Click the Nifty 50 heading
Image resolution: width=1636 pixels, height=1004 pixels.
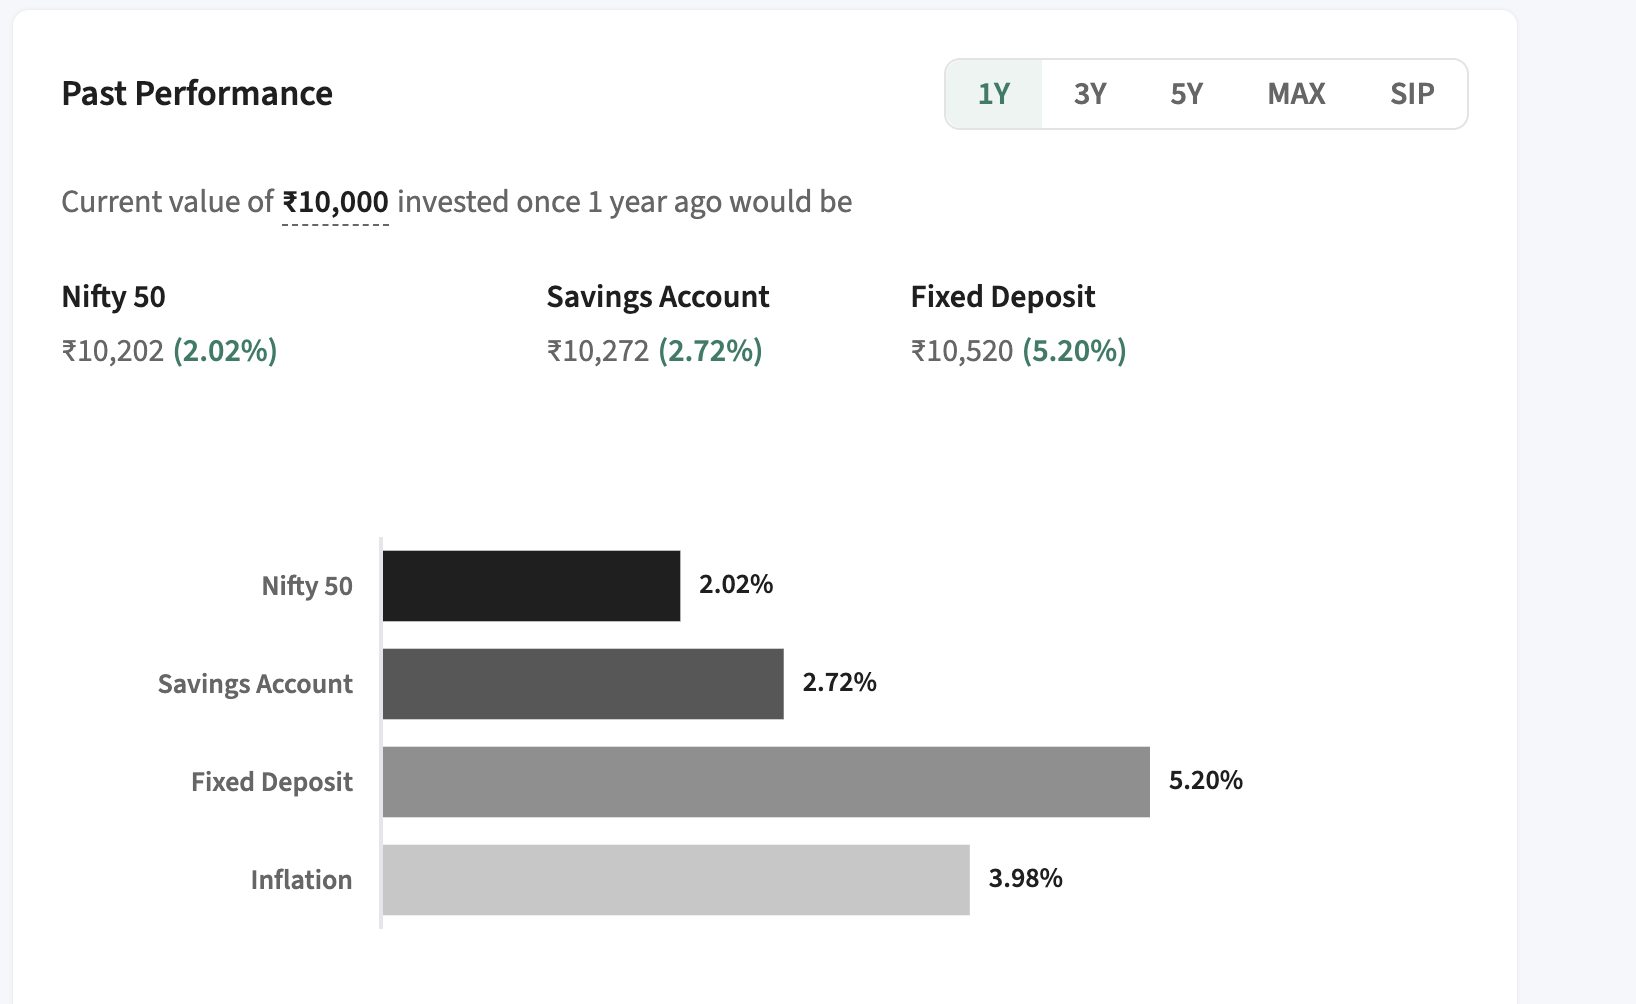[113, 297]
